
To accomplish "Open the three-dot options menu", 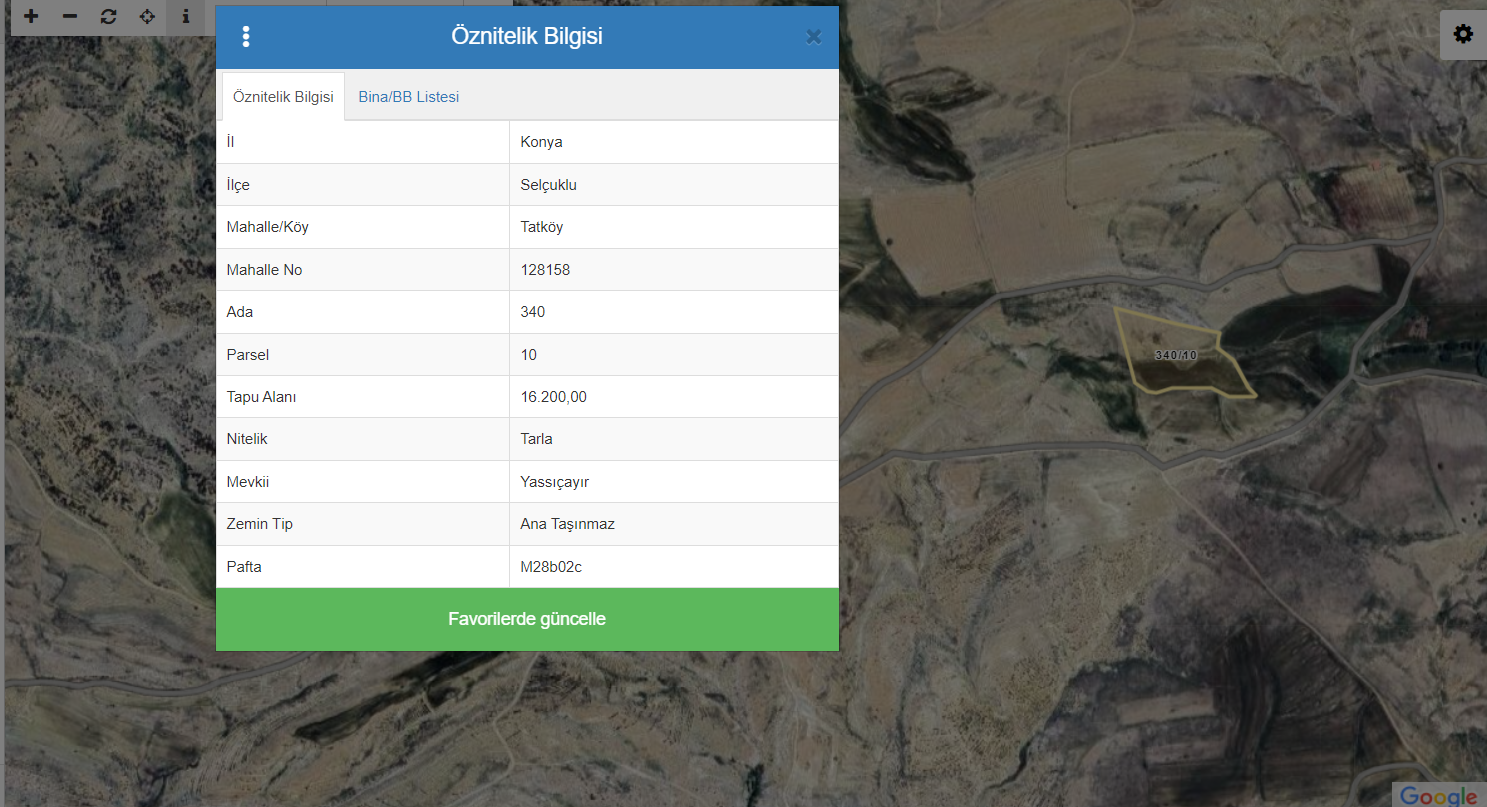I will click(x=246, y=37).
